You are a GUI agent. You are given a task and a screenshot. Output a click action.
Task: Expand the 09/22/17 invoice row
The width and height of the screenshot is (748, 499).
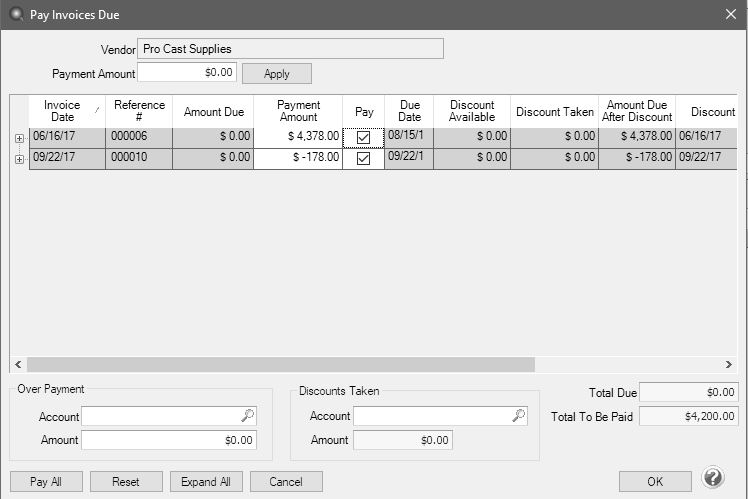pyautogui.click(x=19, y=159)
